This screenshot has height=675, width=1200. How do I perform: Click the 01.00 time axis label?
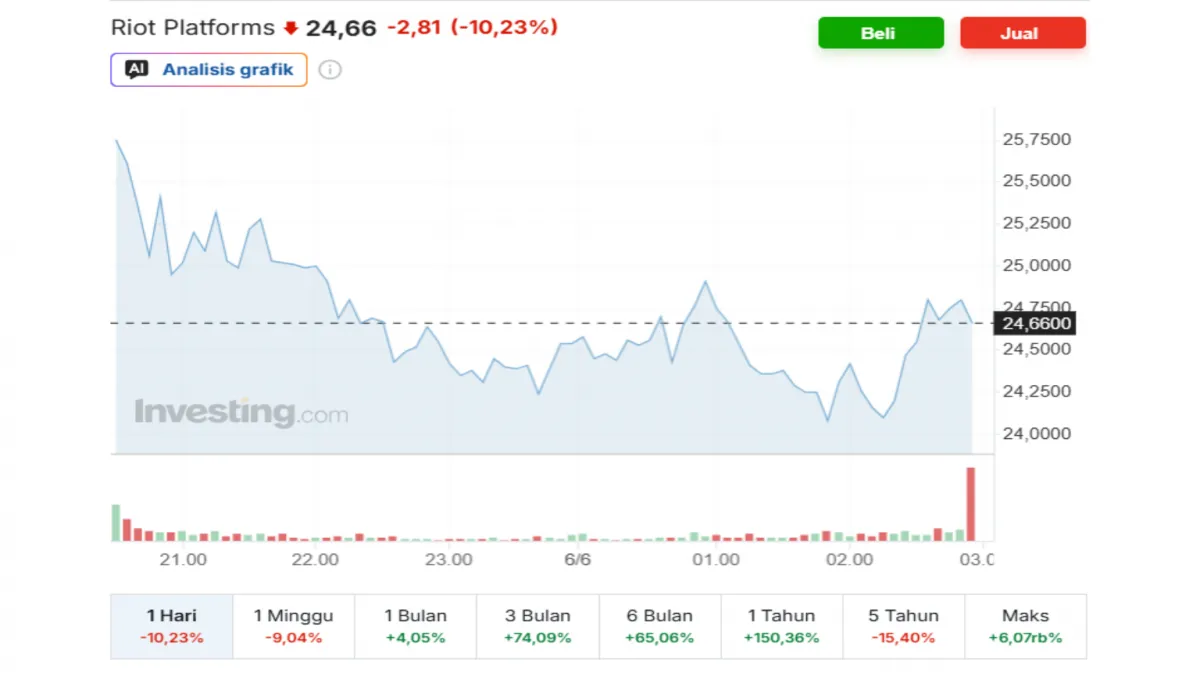[716, 560]
